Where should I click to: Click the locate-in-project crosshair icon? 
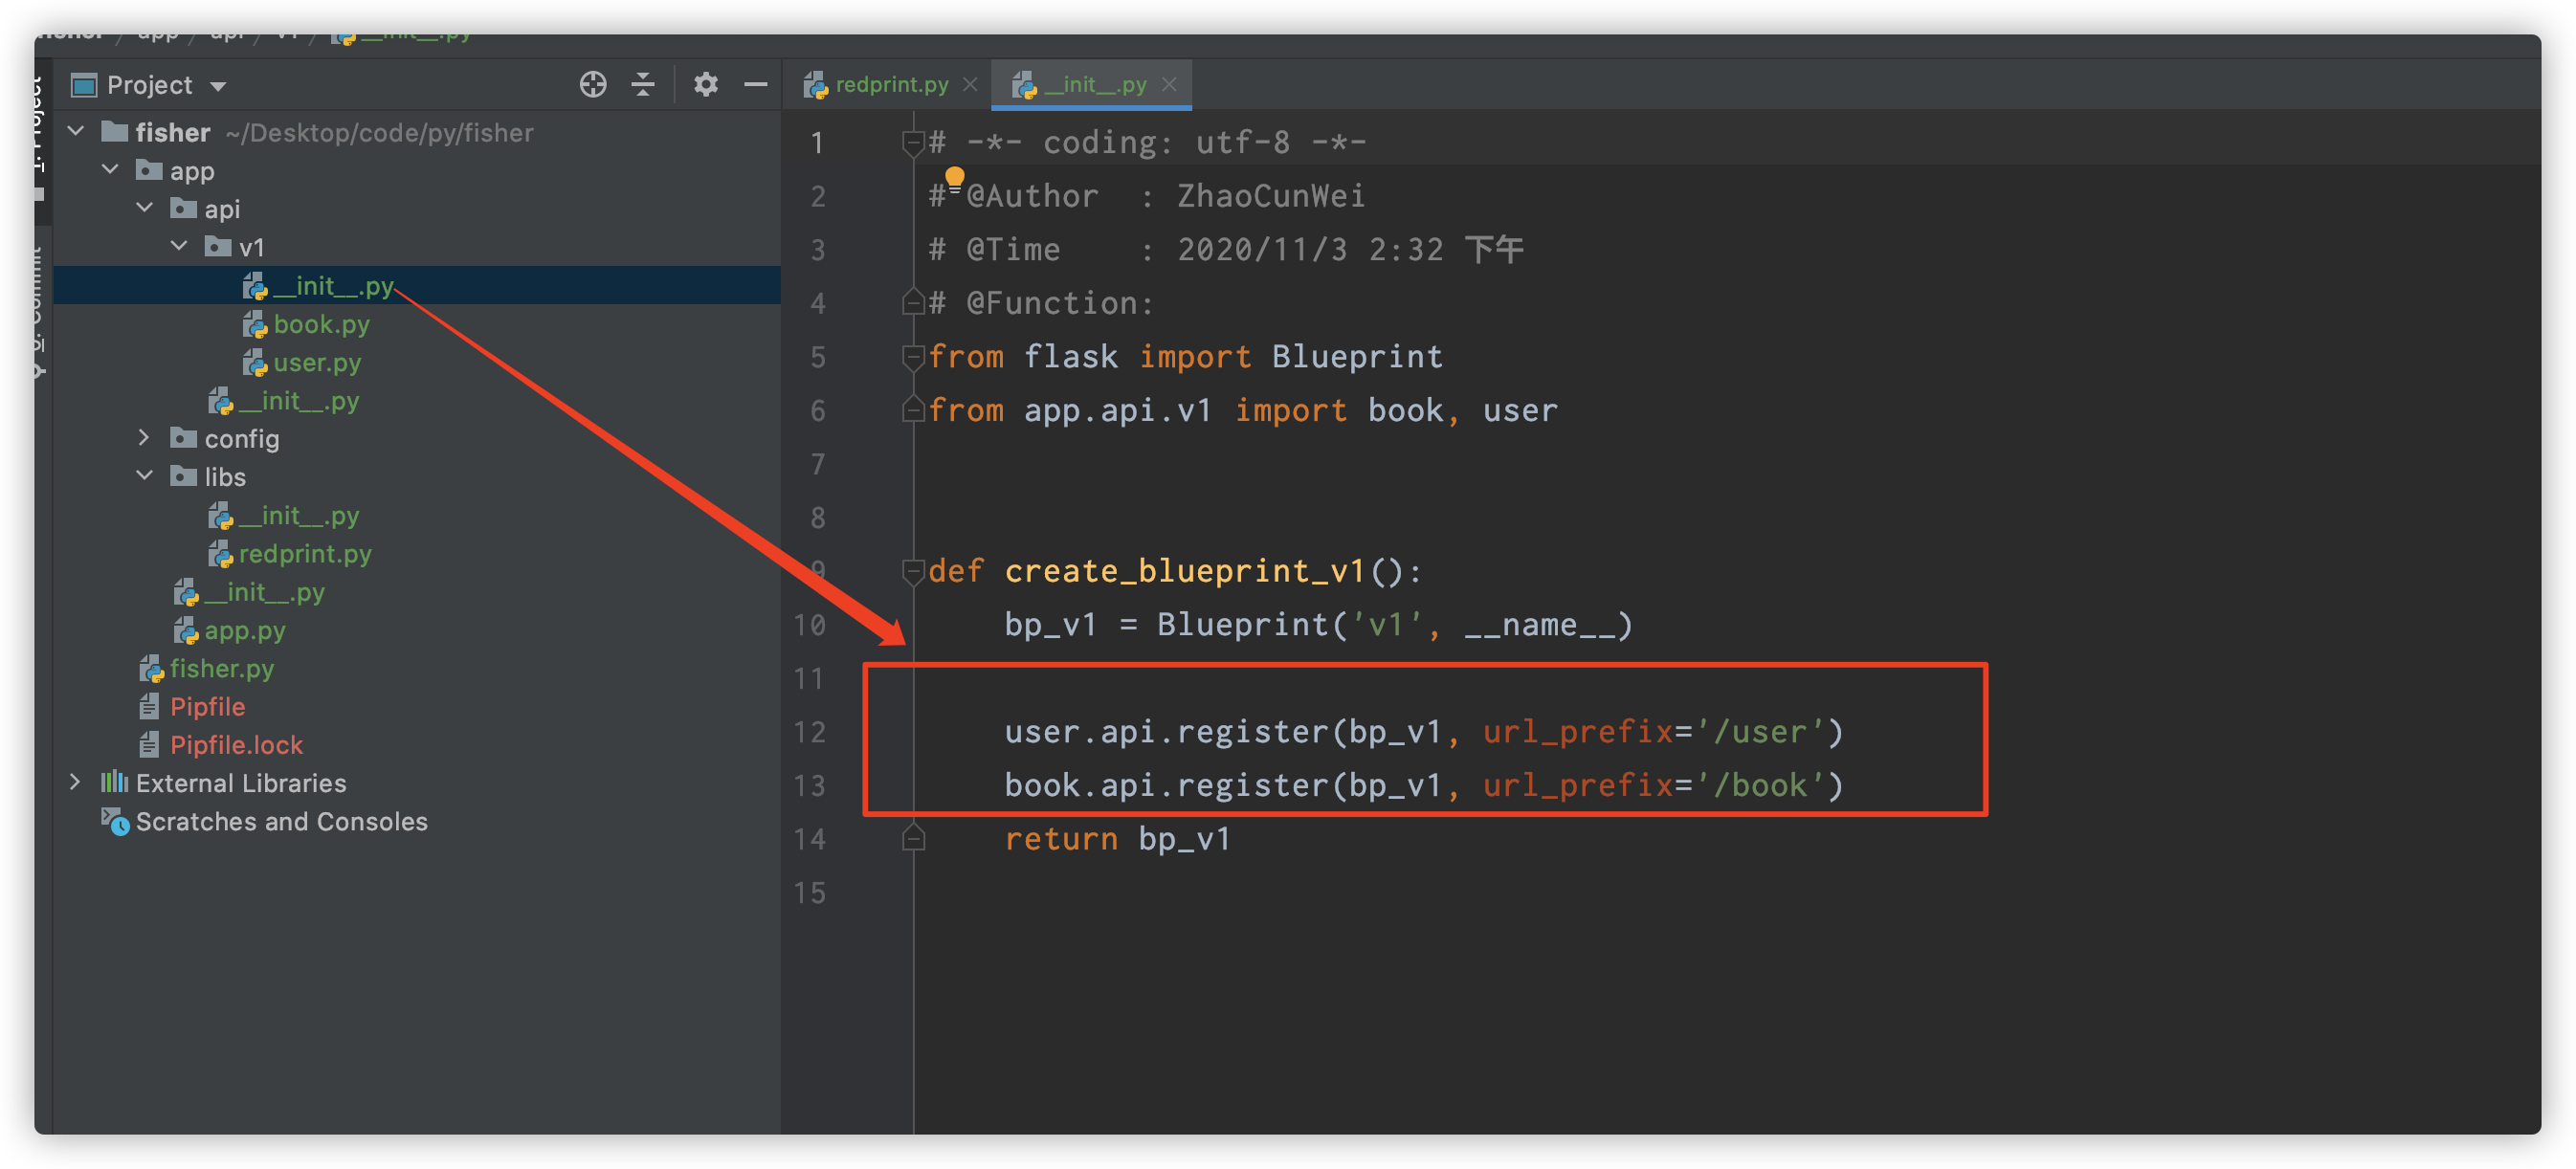click(x=592, y=85)
